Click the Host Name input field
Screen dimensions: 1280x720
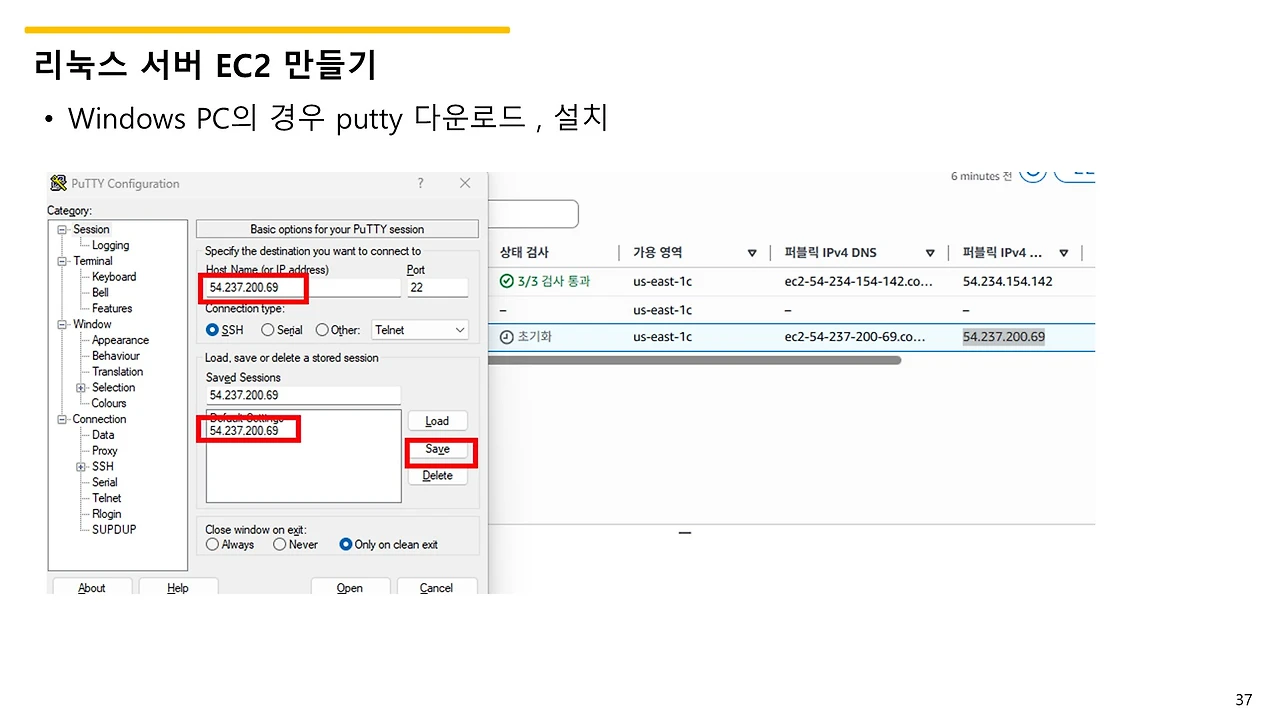(x=303, y=288)
